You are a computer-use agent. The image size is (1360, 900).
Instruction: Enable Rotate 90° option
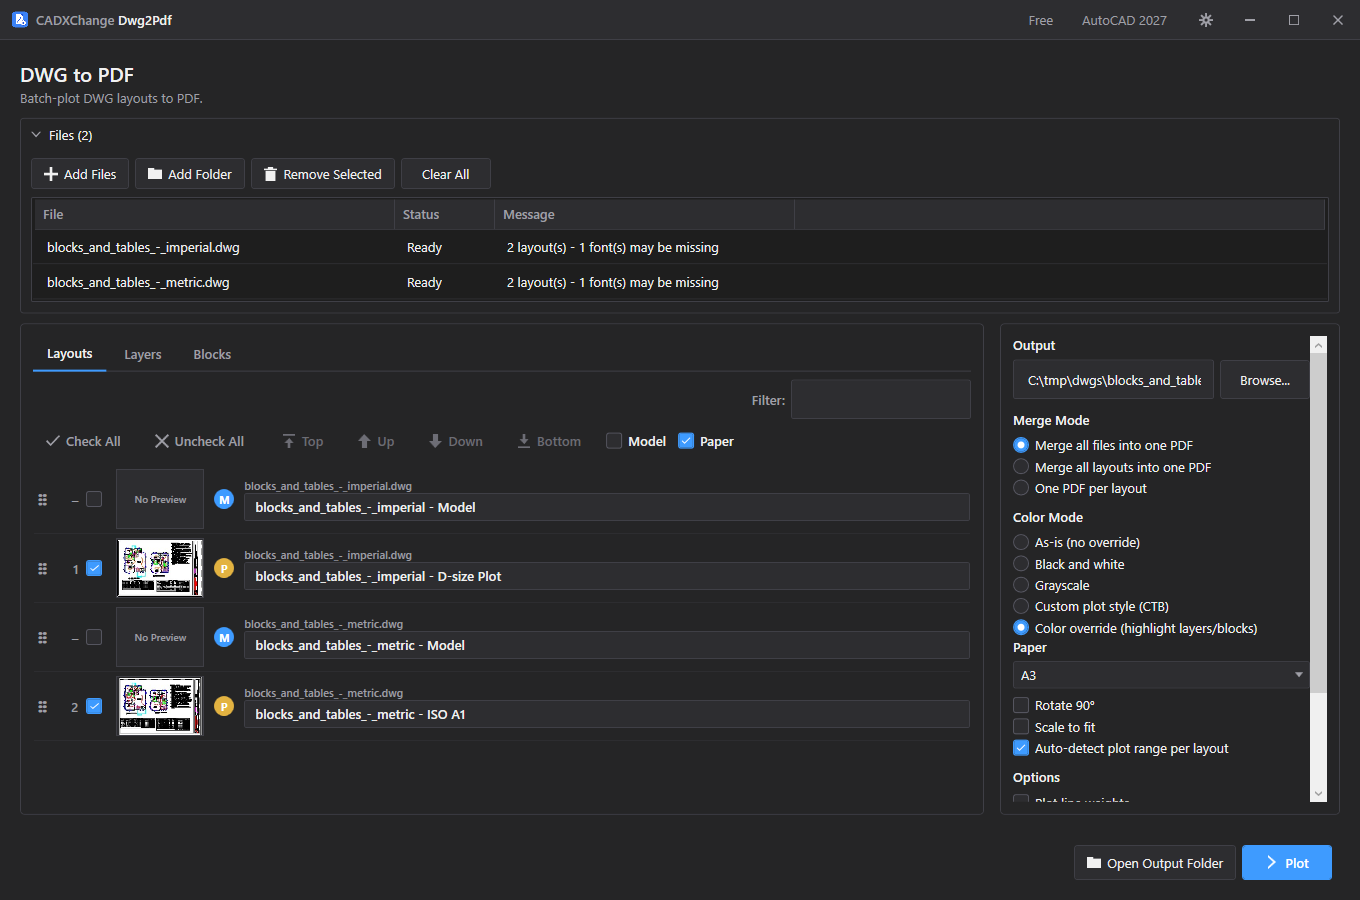pos(1021,705)
